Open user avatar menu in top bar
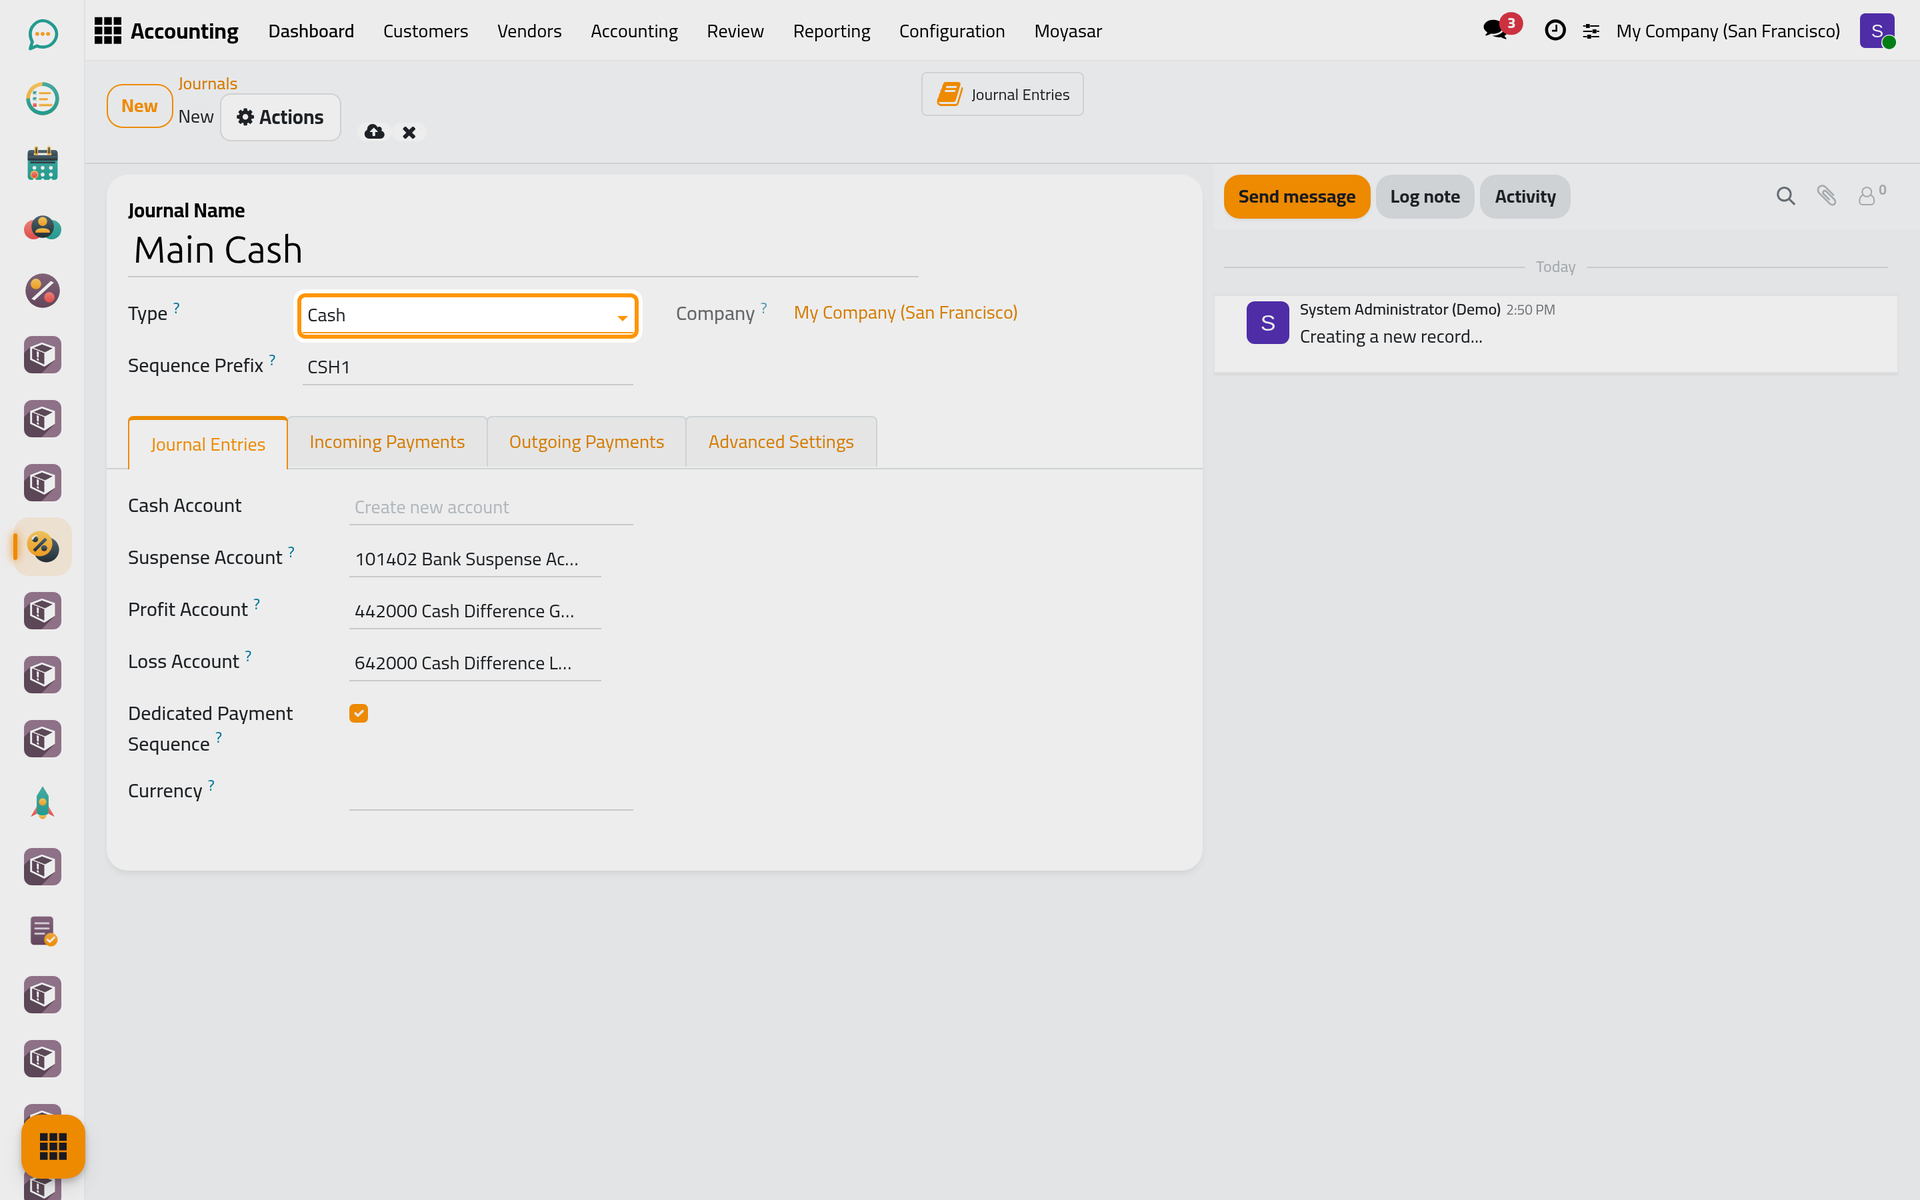Screen dimensions: 1920x1200 1877,31
